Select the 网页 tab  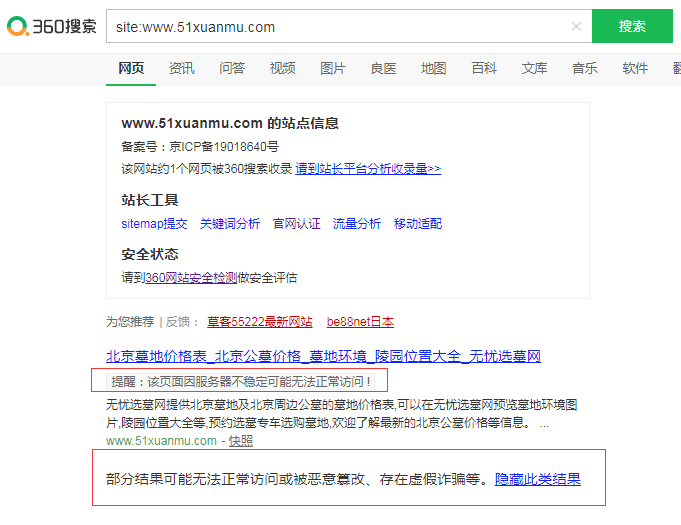tap(131, 68)
